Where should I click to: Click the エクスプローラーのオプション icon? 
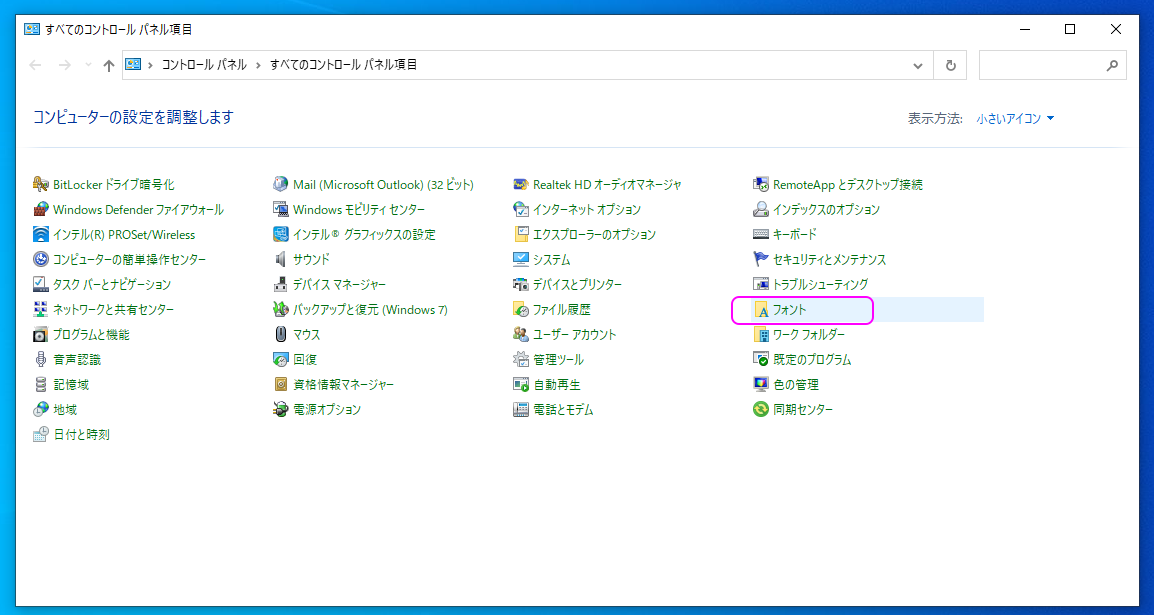point(521,234)
